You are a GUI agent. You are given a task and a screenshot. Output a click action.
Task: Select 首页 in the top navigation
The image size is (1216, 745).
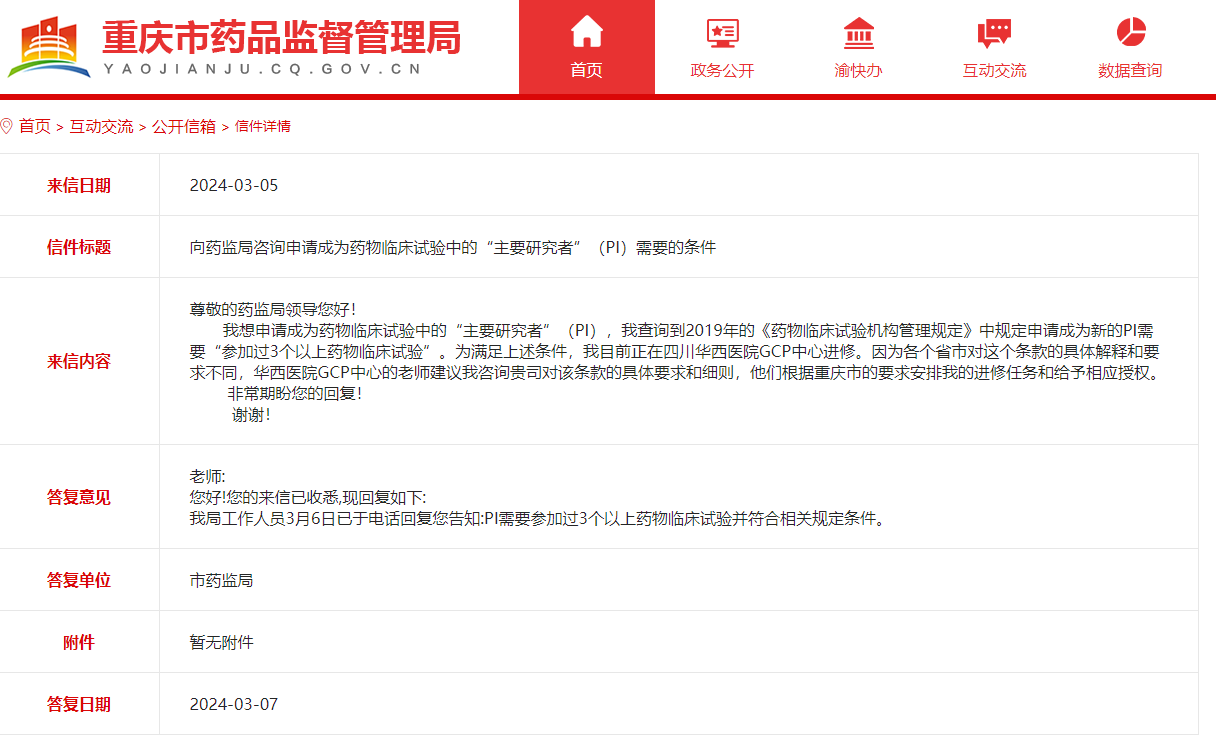pos(585,69)
